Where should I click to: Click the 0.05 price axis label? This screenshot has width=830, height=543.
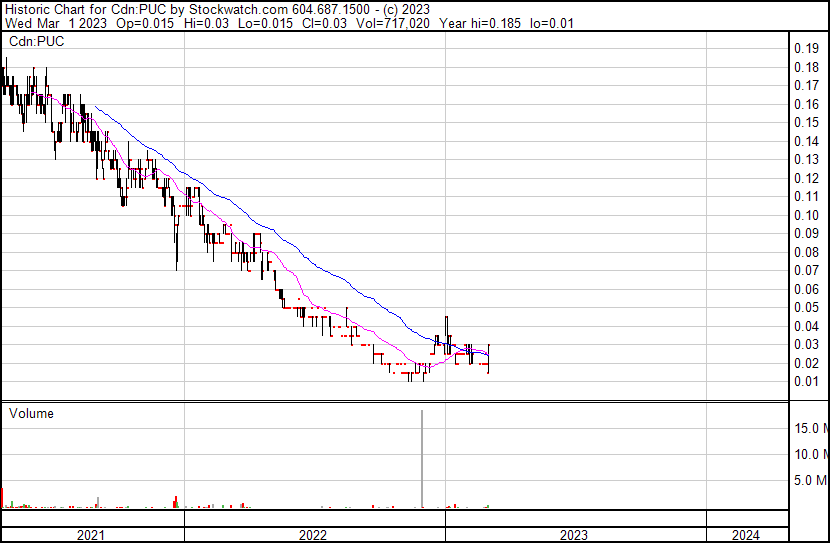click(x=806, y=307)
